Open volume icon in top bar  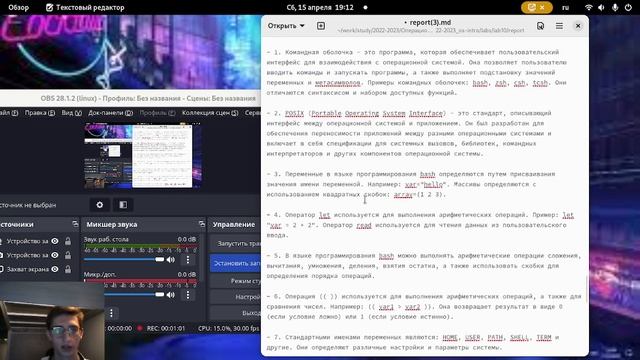click(601, 7)
